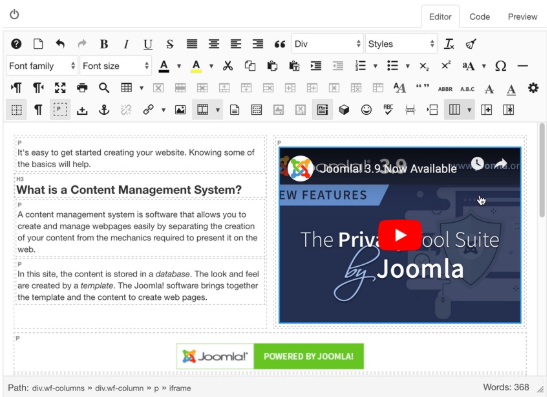This screenshot has width=547, height=397.
Task: Toggle fullscreen editor mode
Action: pyautogui.click(x=60, y=88)
